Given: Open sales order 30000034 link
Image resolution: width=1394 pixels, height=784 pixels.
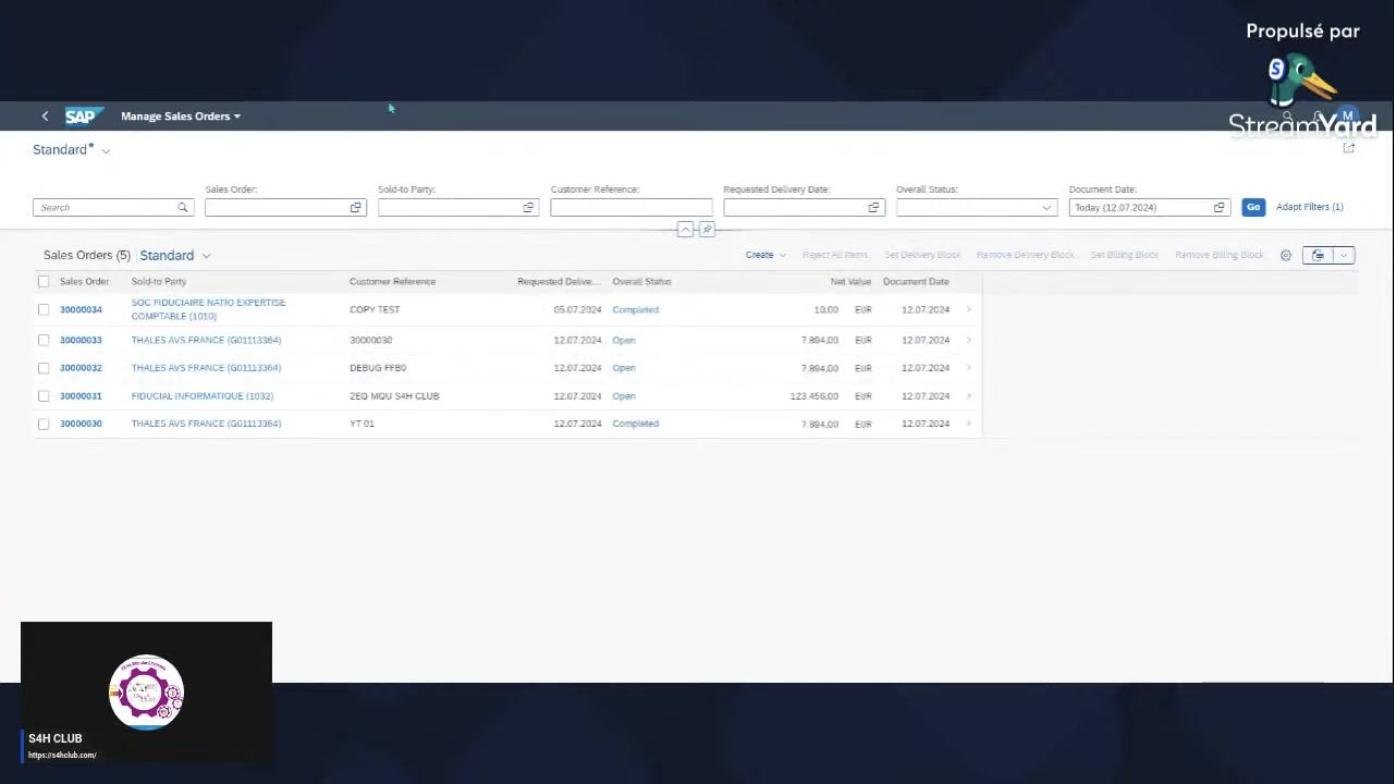Looking at the screenshot, I should (81, 310).
